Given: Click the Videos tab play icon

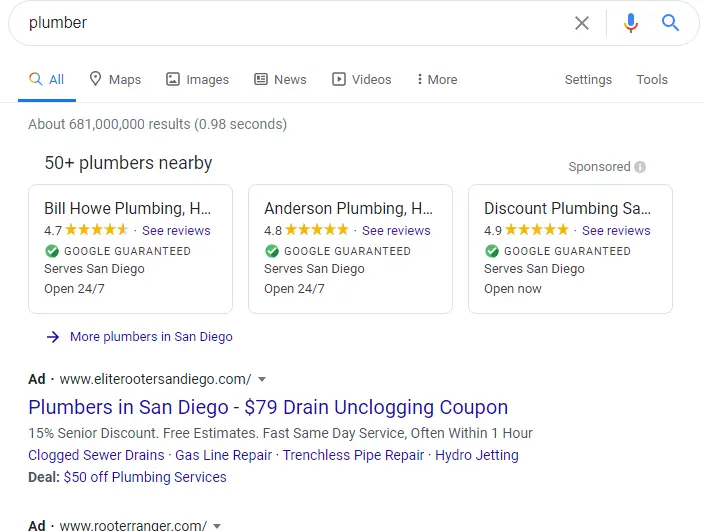Looking at the screenshot, I should tap(339, 79).
